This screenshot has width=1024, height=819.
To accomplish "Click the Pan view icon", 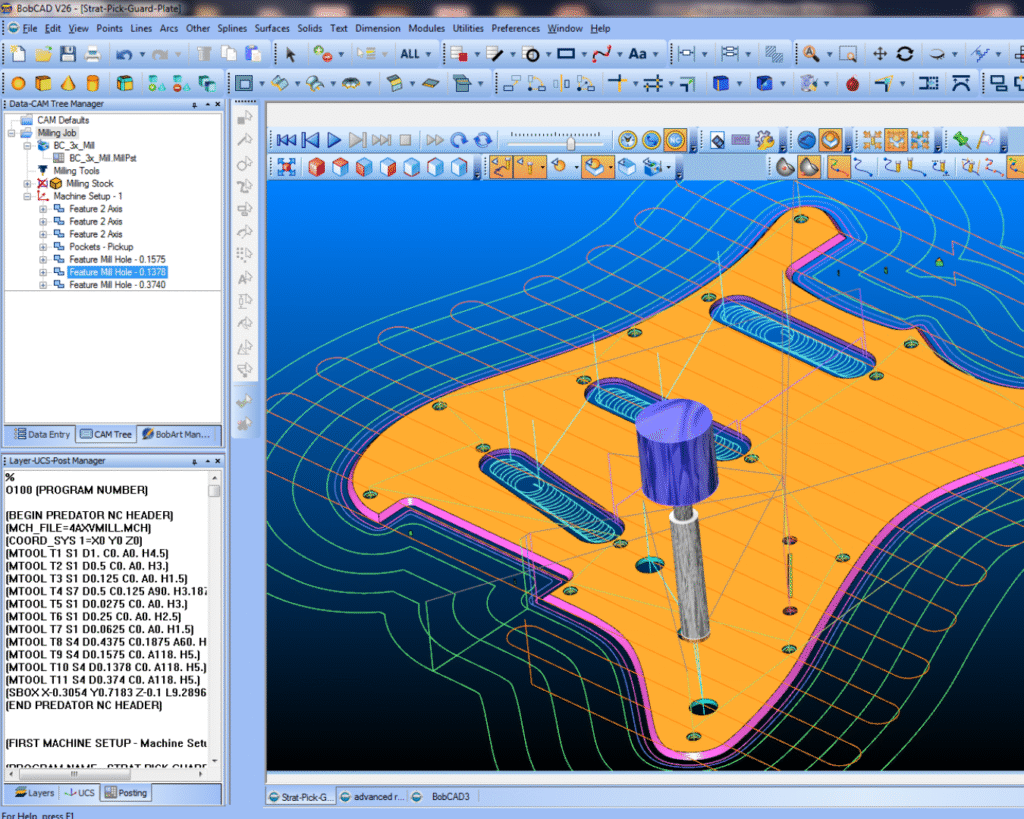I will click(x=880, y=54).
